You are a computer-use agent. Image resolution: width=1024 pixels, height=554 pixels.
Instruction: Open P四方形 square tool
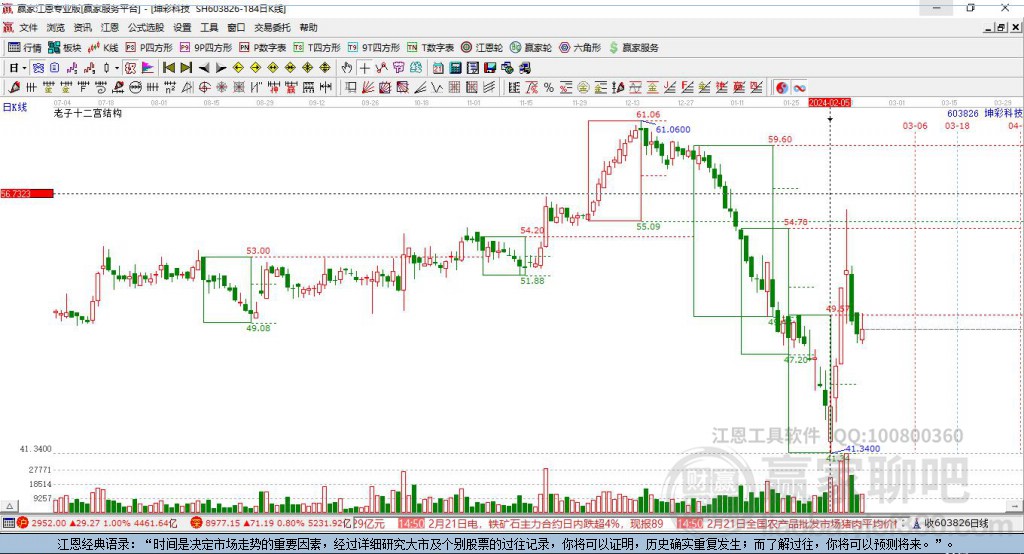[x=149, y=48]
